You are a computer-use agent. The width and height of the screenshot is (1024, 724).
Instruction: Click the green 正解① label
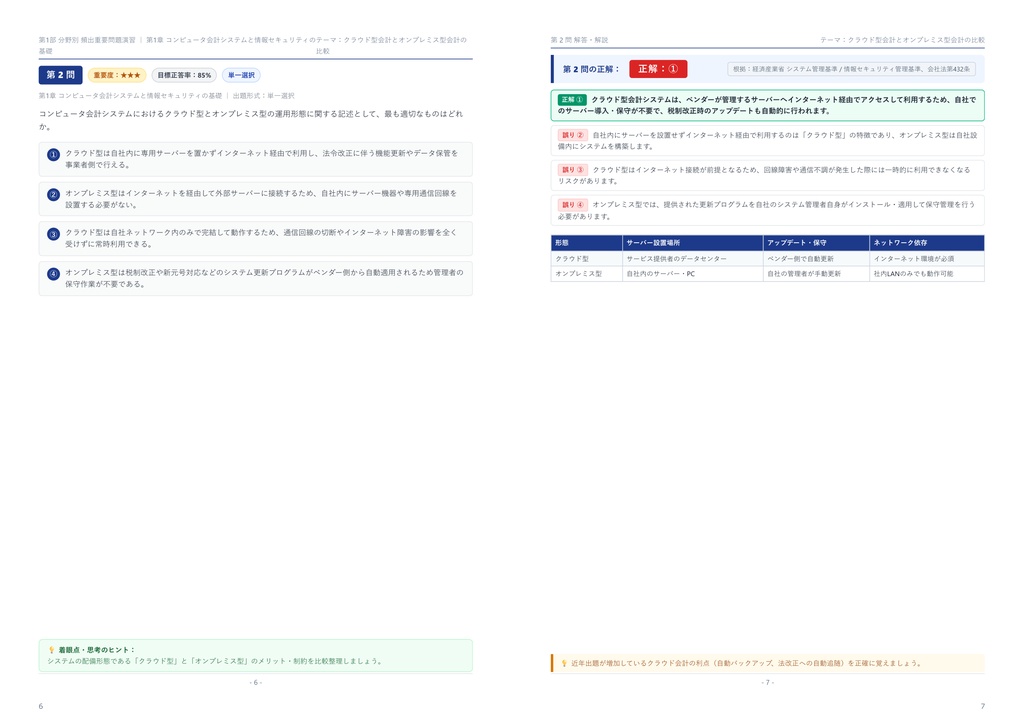571,100
